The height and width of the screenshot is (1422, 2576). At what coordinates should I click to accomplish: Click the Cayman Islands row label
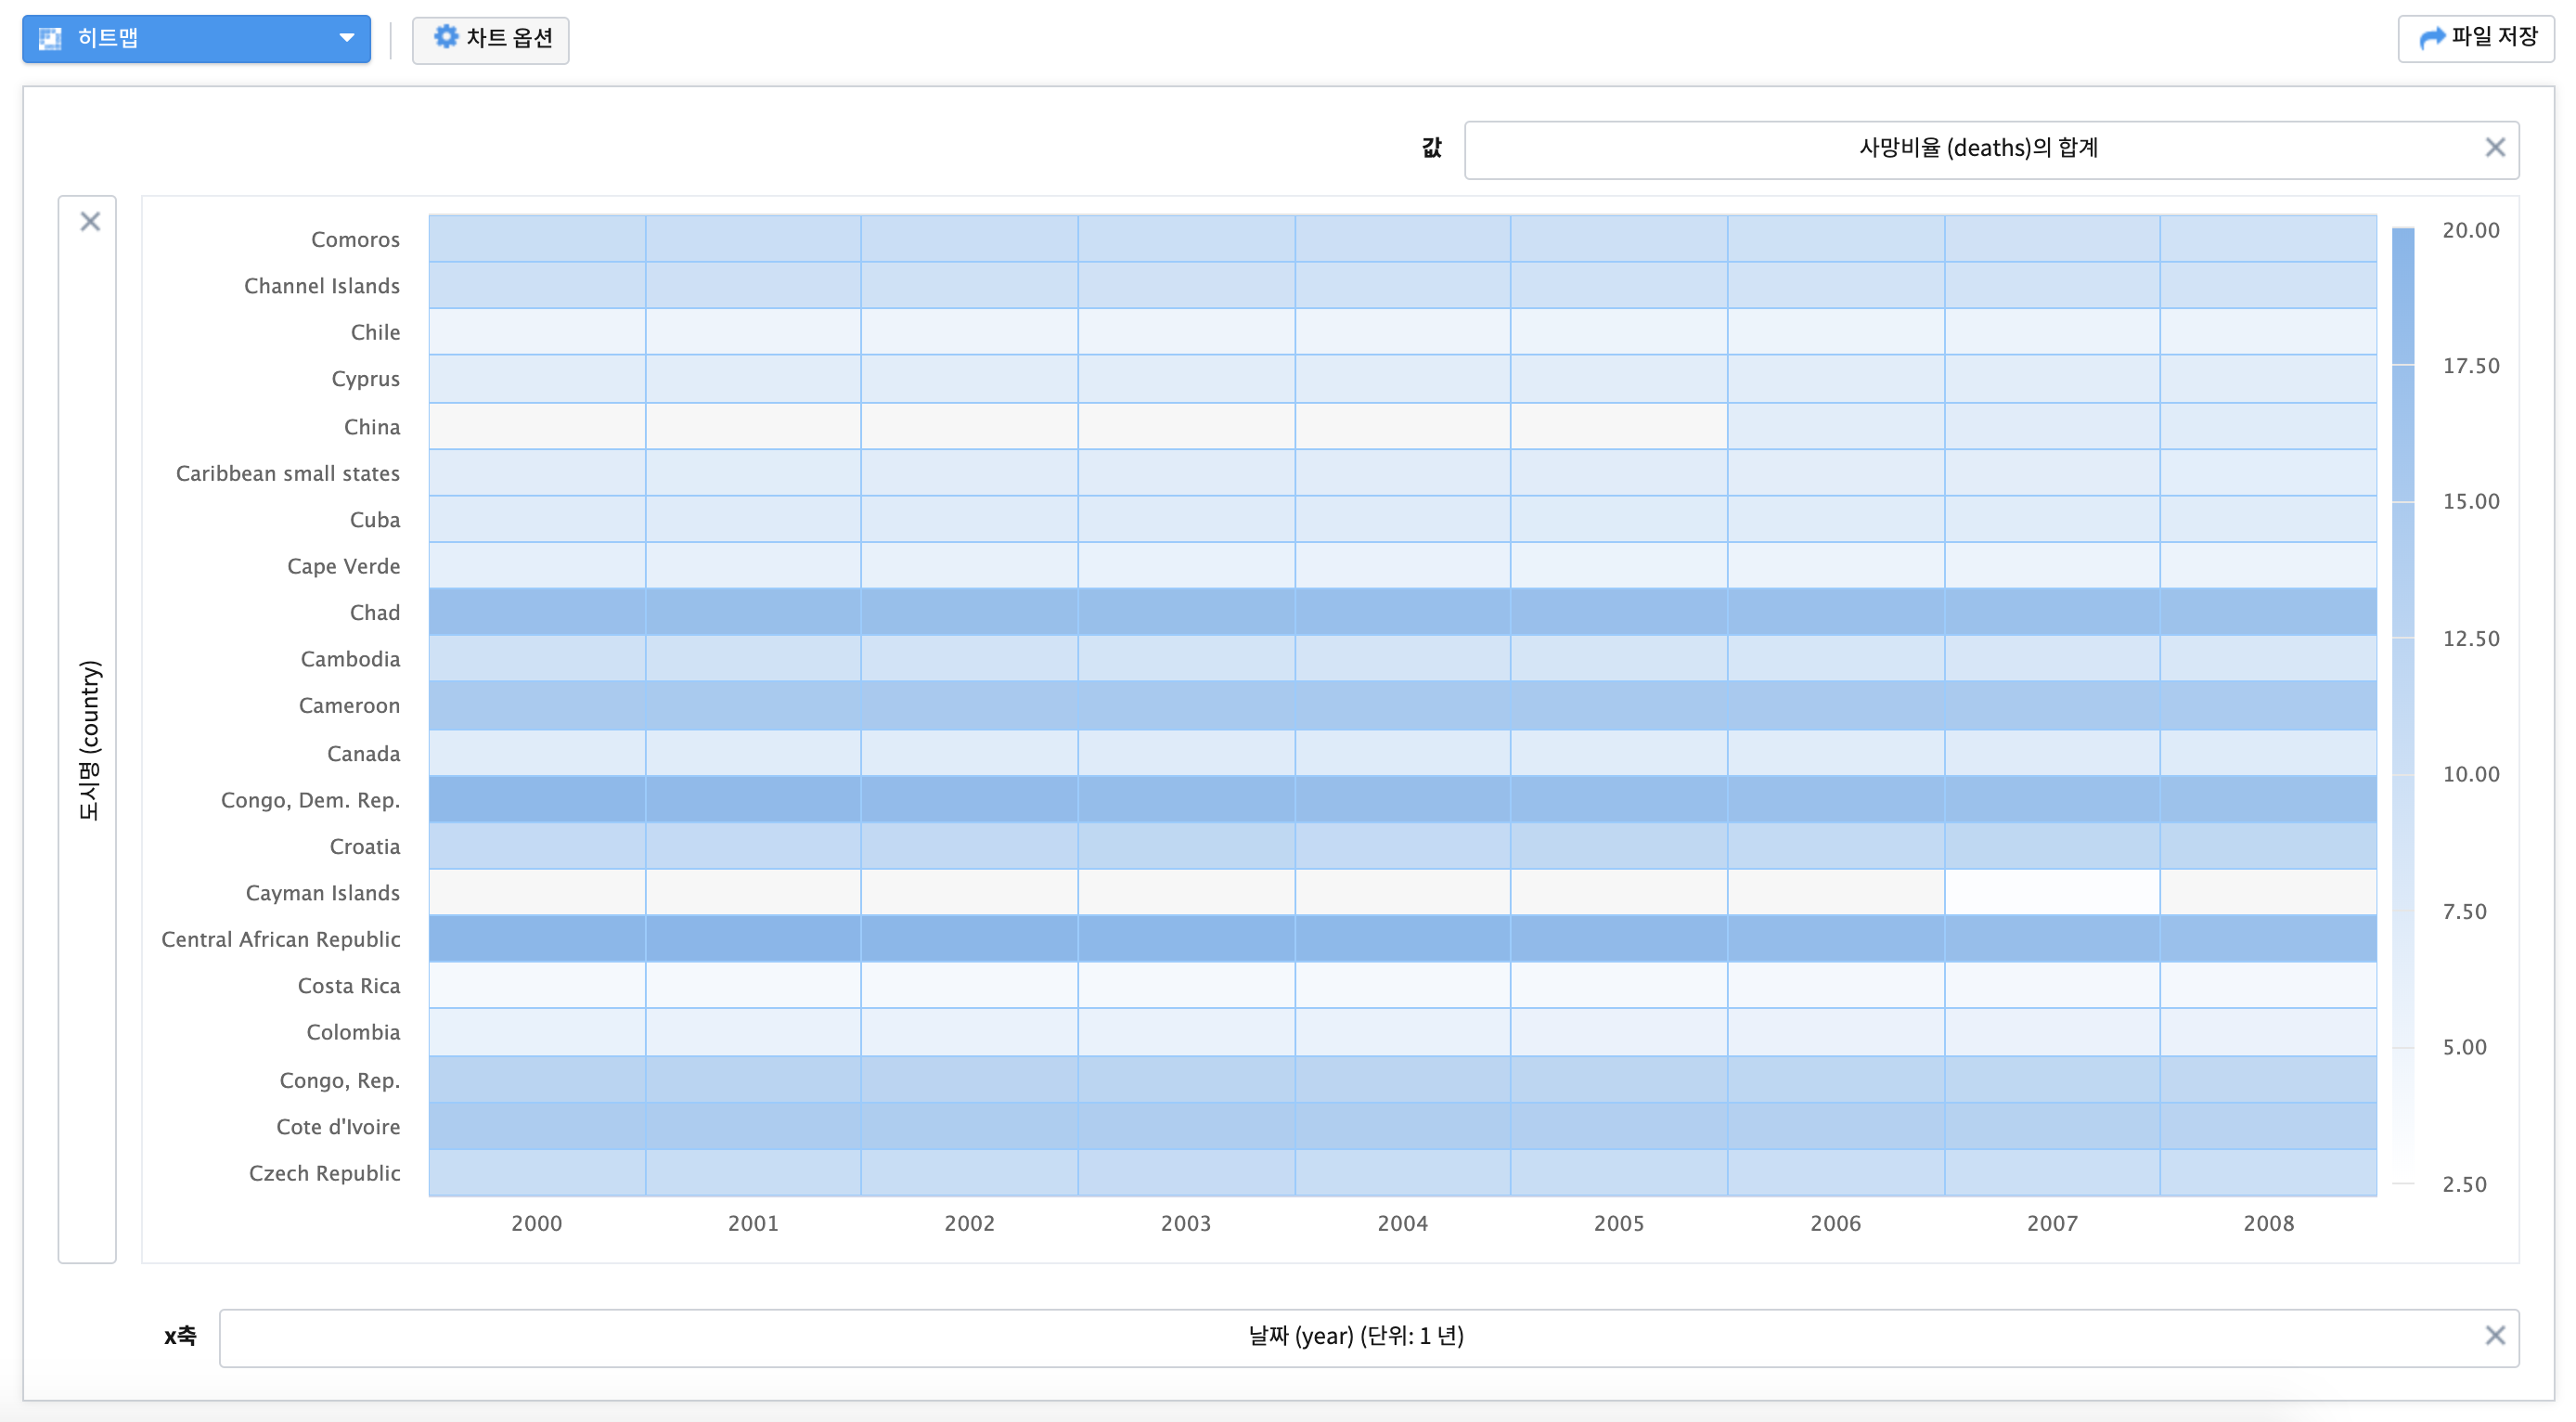323,893
